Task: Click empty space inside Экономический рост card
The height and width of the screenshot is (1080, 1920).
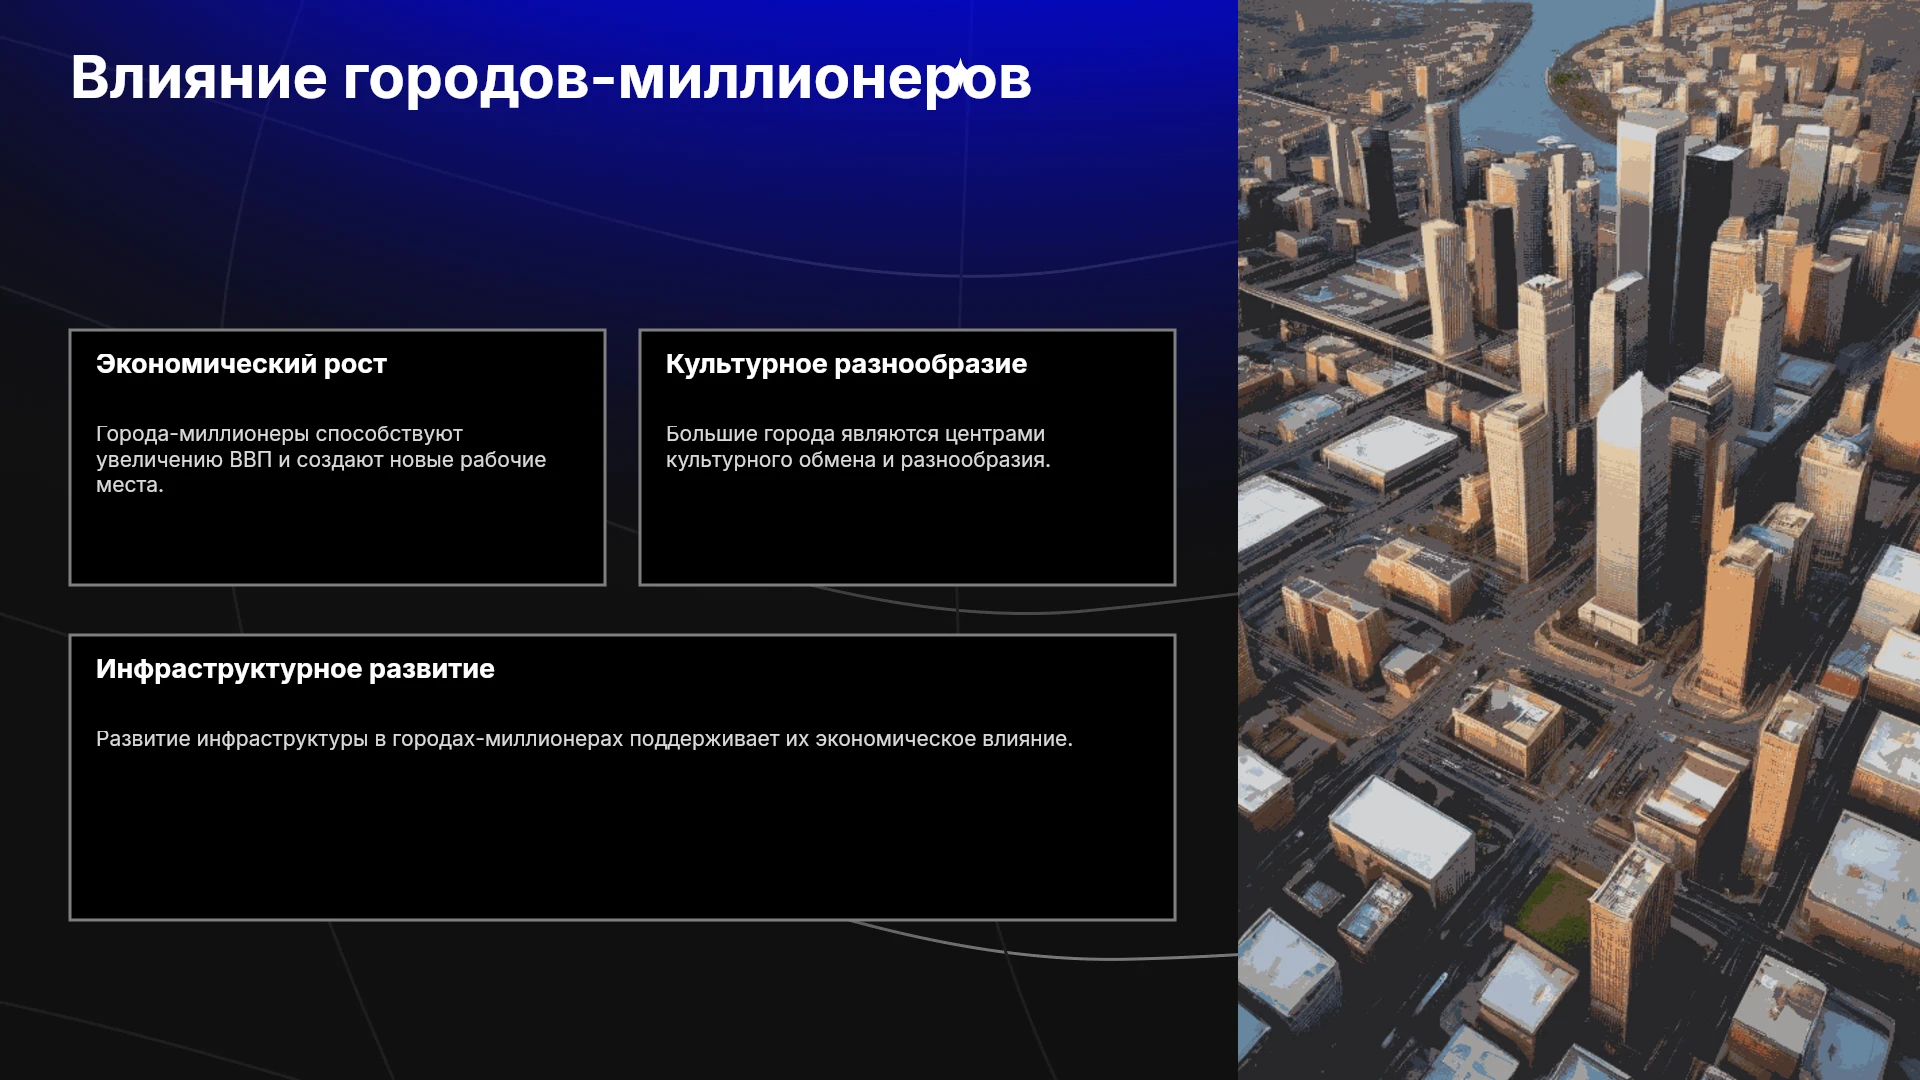Action: [337, 540]
